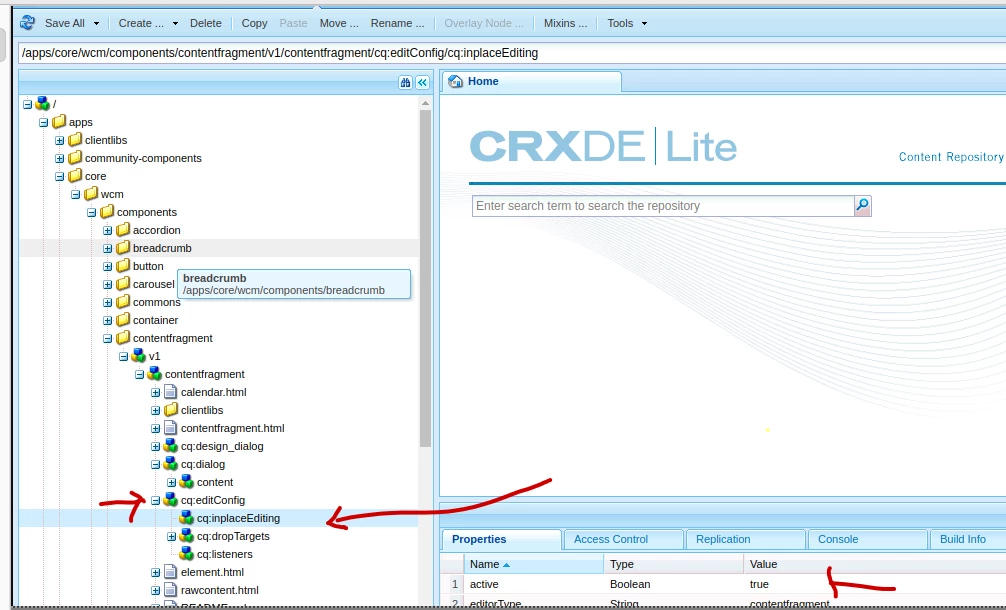Click the true value of active property
1006x610 pixels.
(x=759, y=584)
